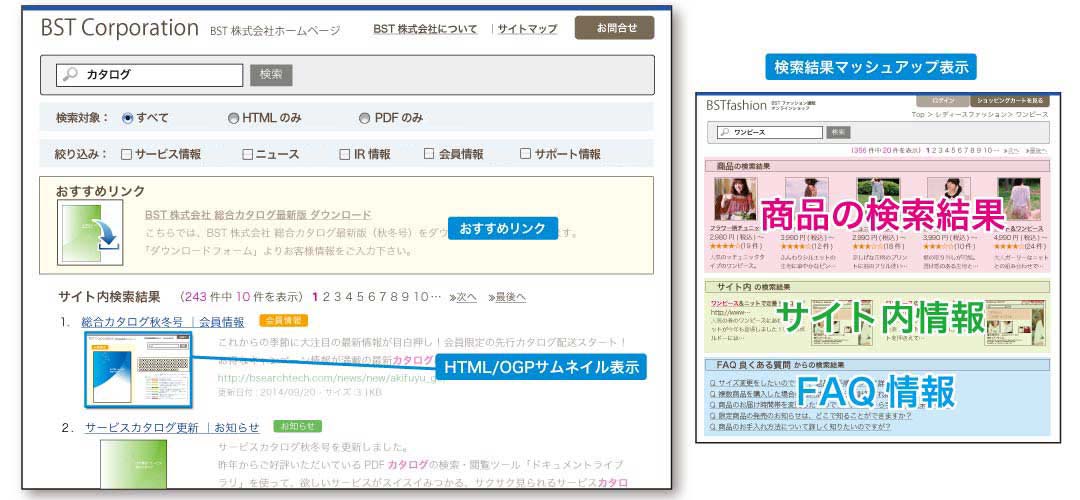
Task: Click the ログイン button in BSTfashion
Action: 942,101
